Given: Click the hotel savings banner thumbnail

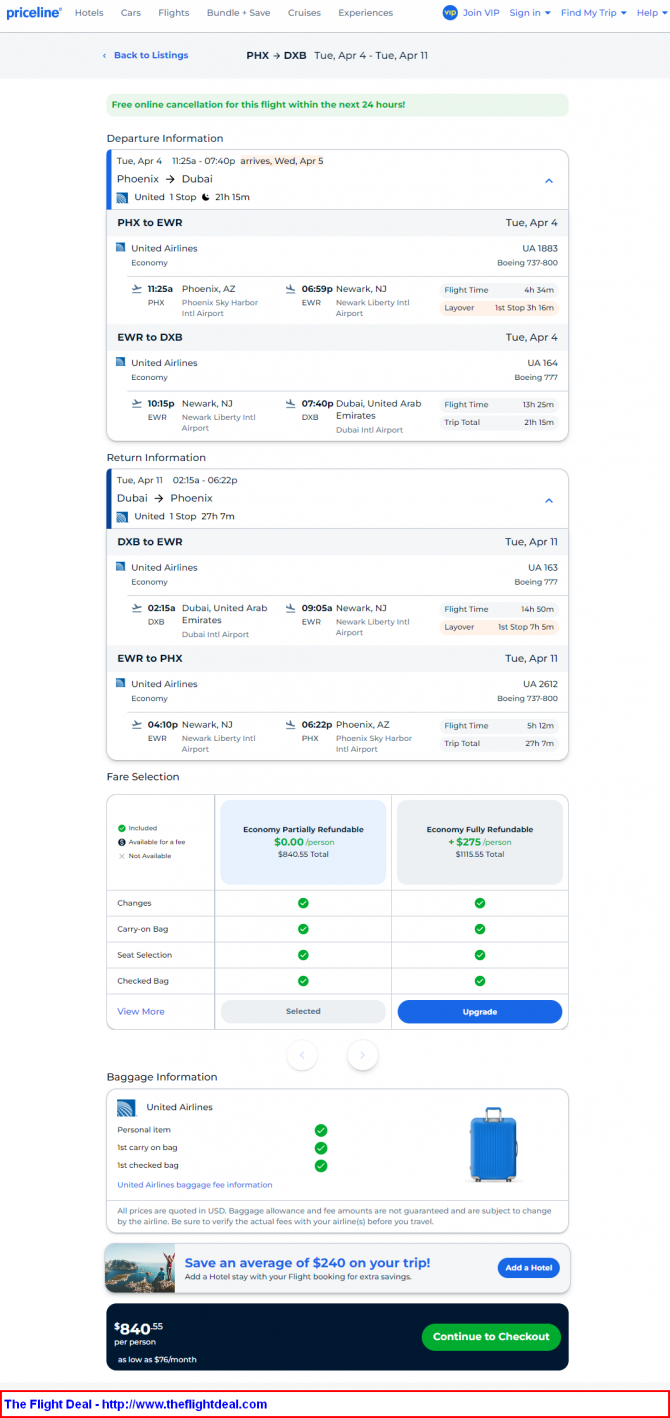Looking at the screenshot, I should tap(140, 1269).
